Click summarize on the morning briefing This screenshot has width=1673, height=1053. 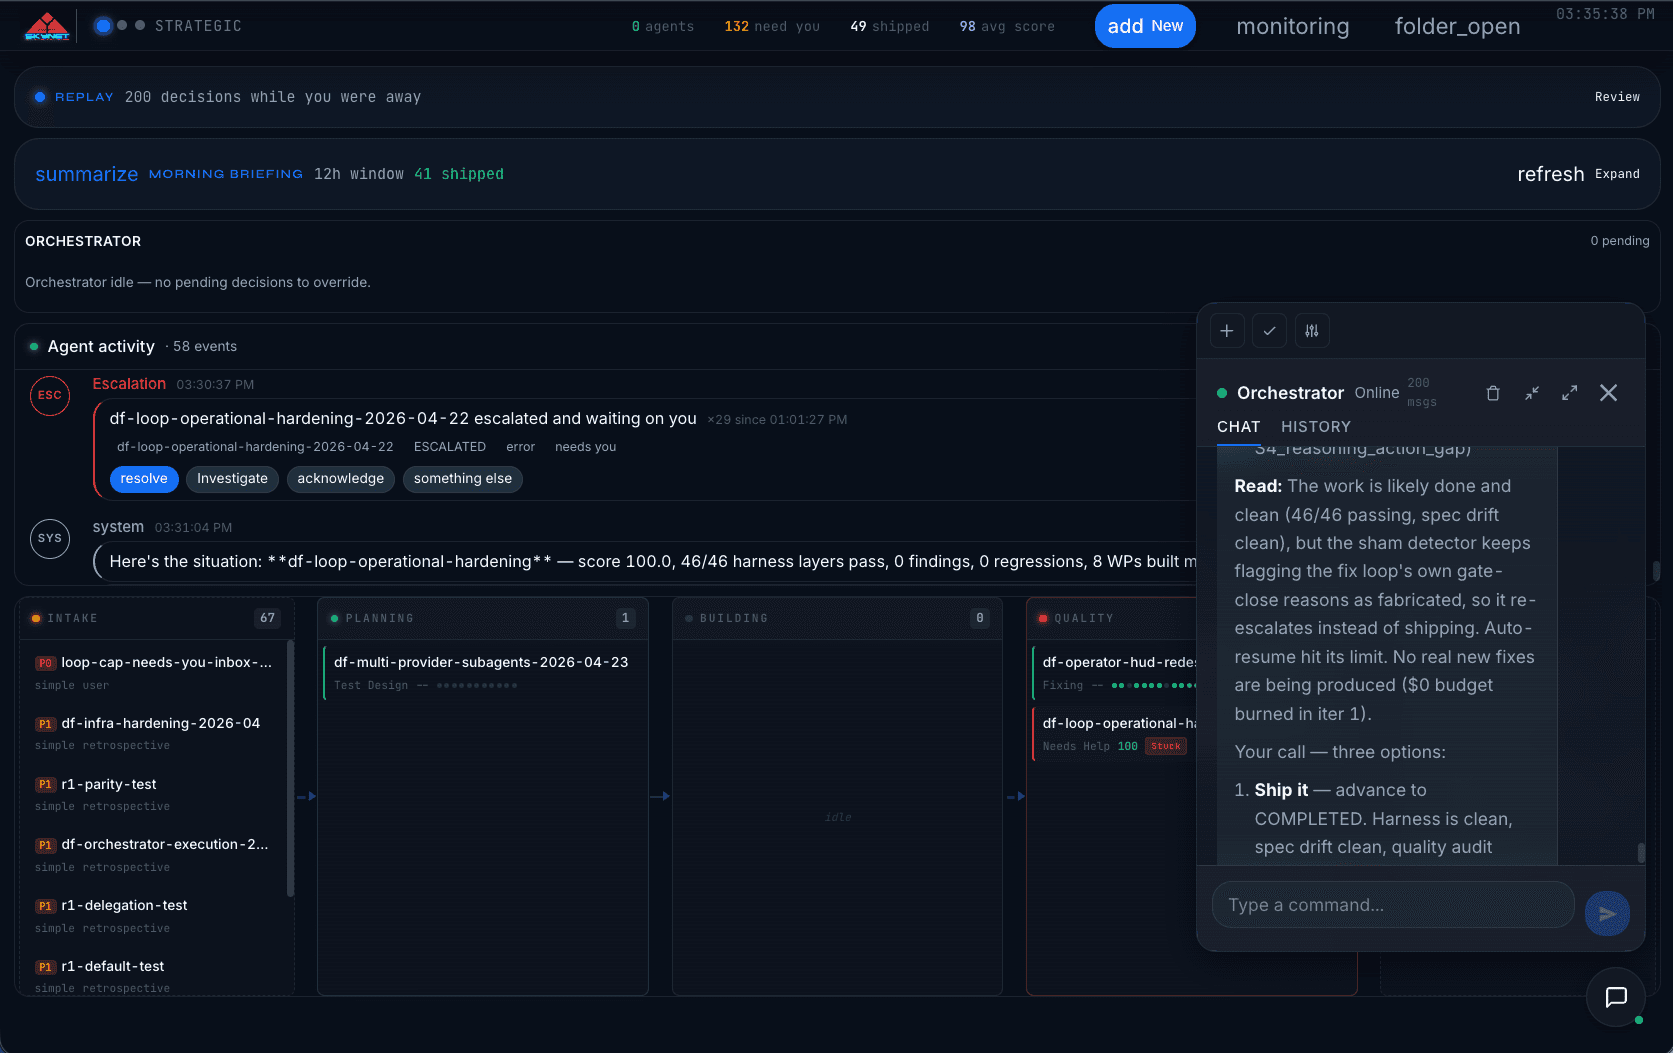(87, 174)
